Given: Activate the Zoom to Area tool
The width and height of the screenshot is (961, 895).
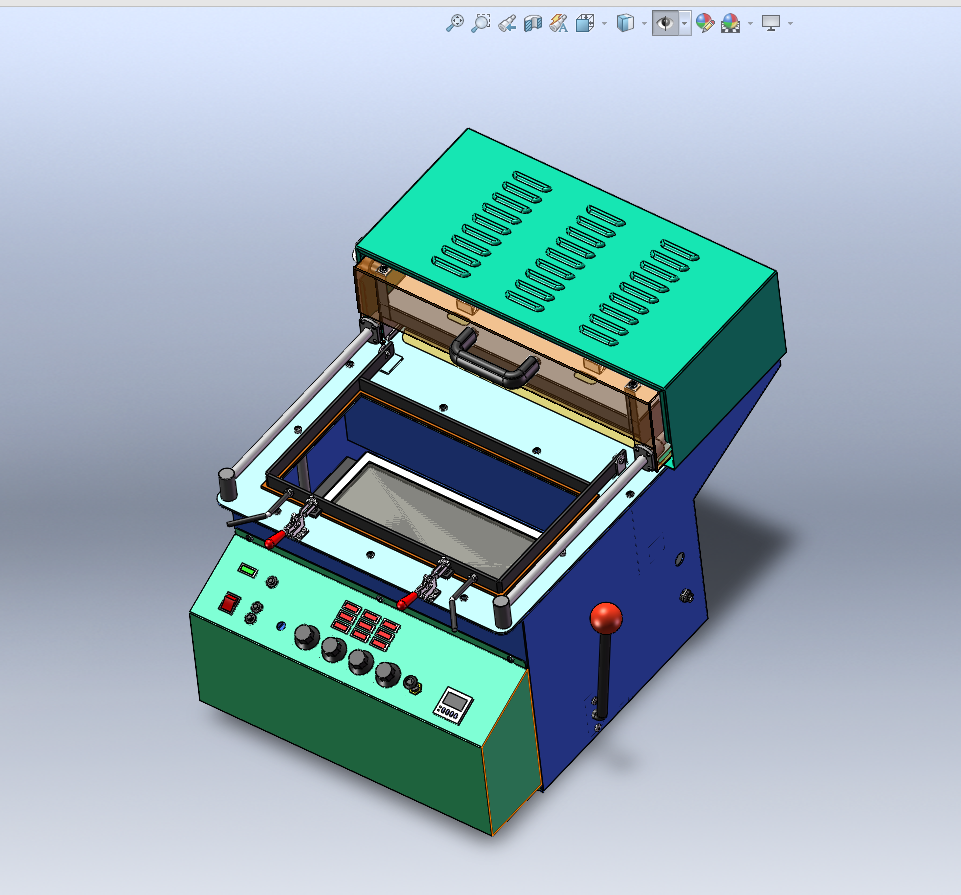Looking at the screenshot, I should (x=481, y=23).
